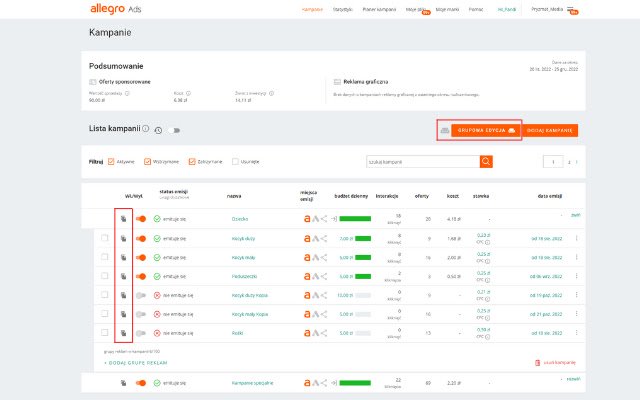
Task: Duplicate the Kocyk mały Kopia ad group
Action: [x=123, y=314]
